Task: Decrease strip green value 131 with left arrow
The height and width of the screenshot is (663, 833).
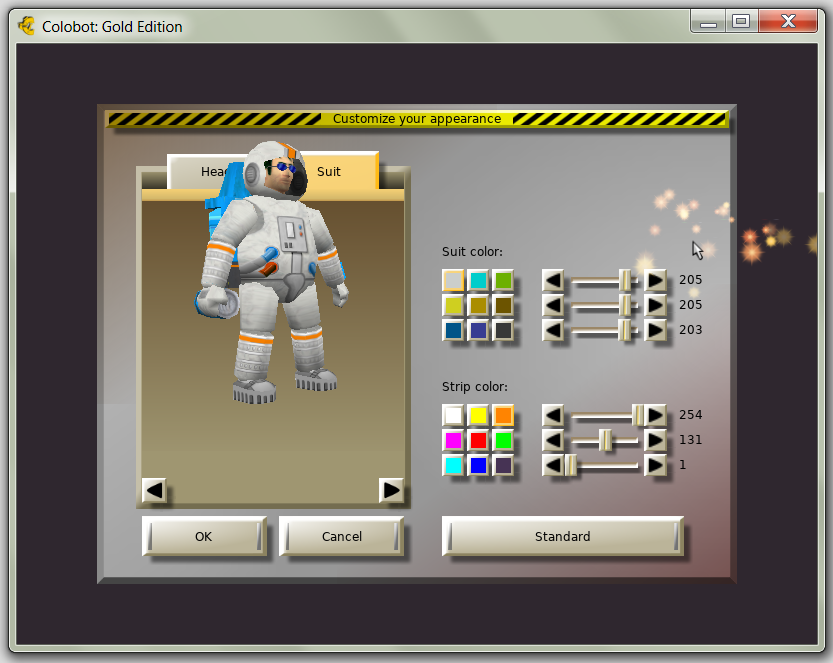Action: 553,440
